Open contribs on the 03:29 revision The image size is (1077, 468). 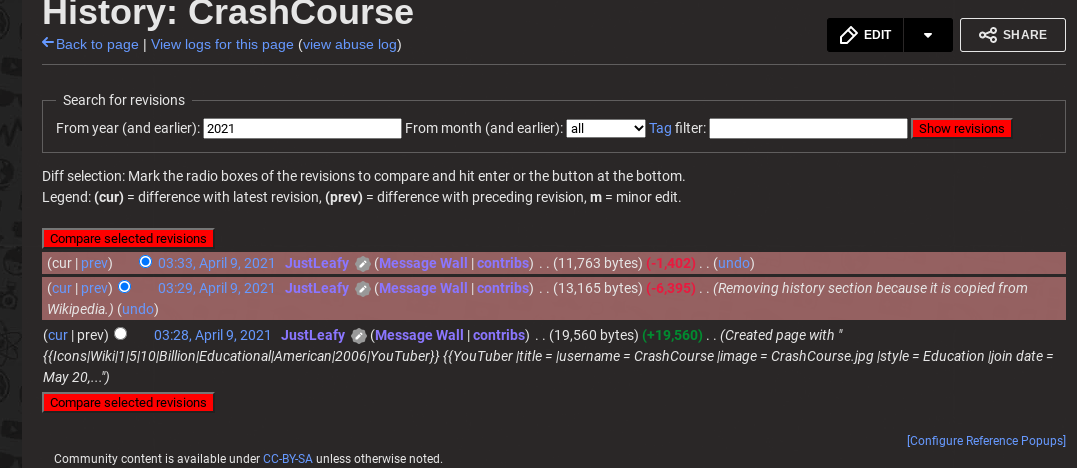point(503,289)
